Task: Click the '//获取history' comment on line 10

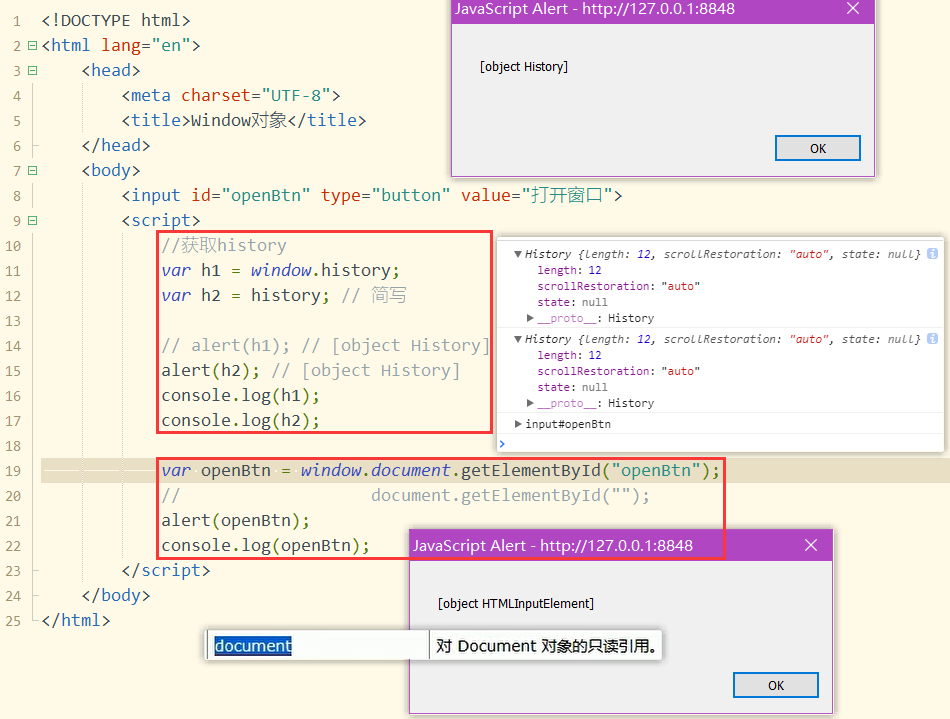Action: tap(224, 245)
